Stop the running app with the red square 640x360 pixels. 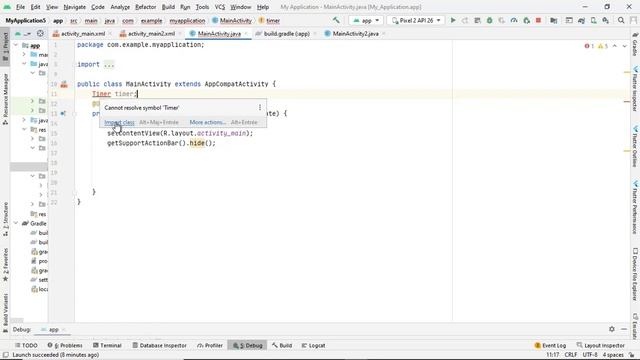538,20
